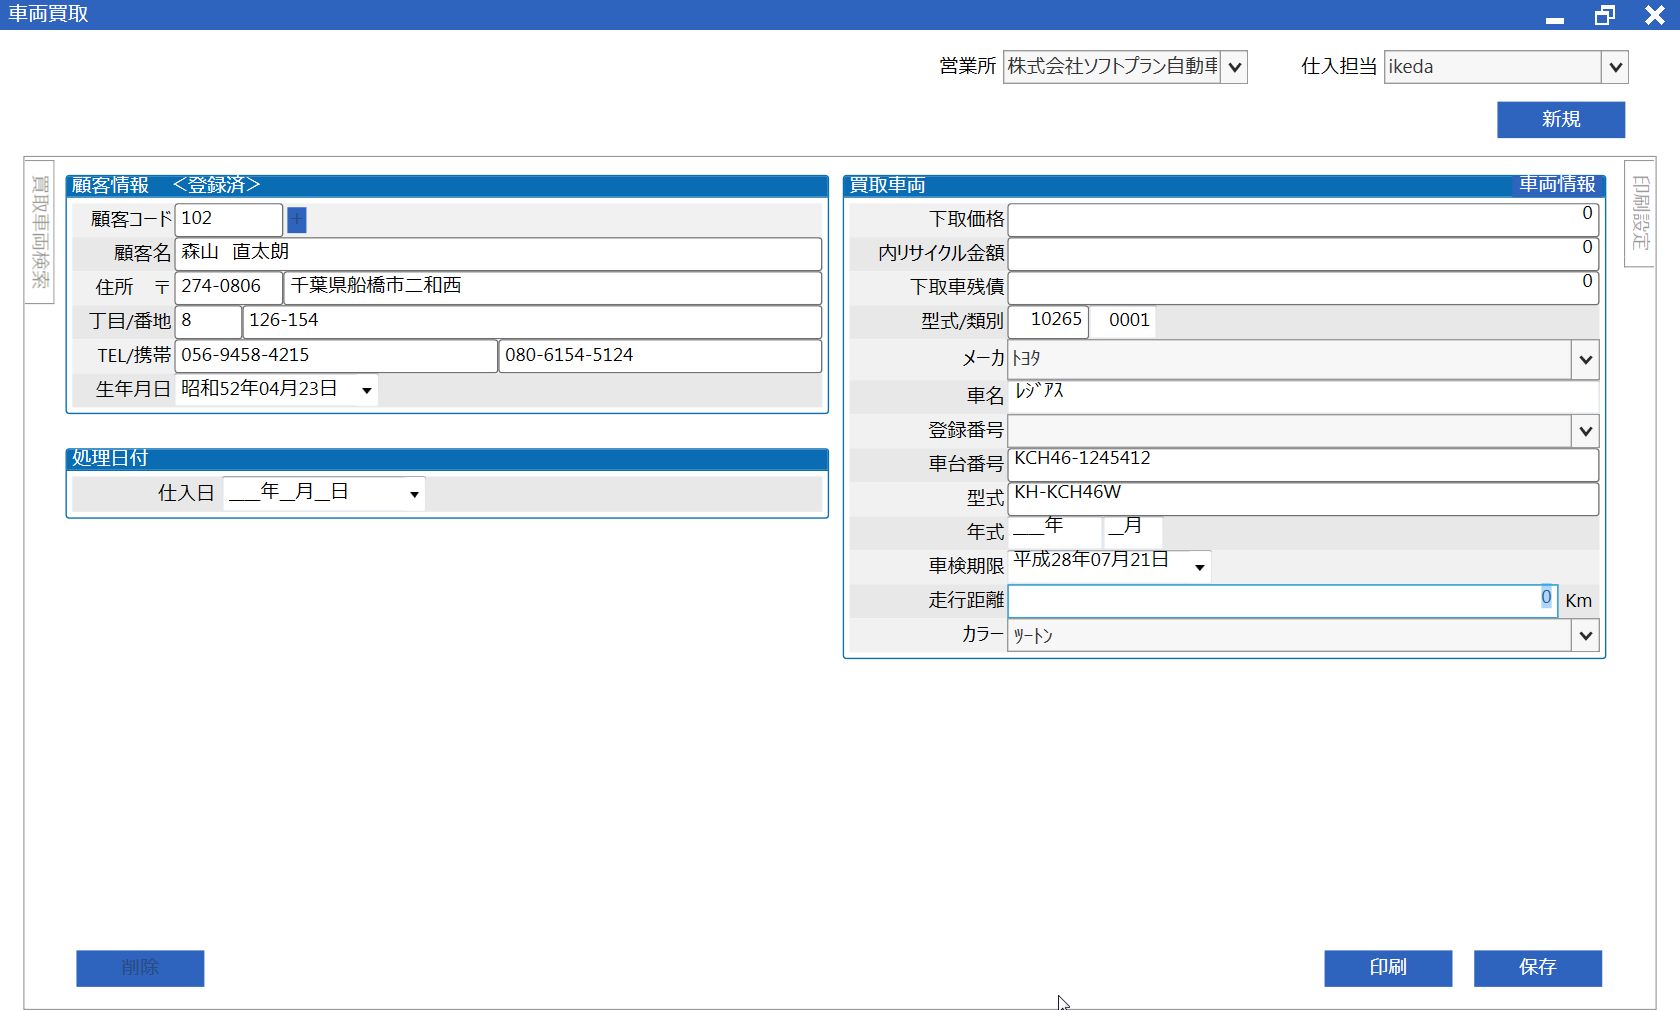Click the 新規 button

[x=1560, y=120]
